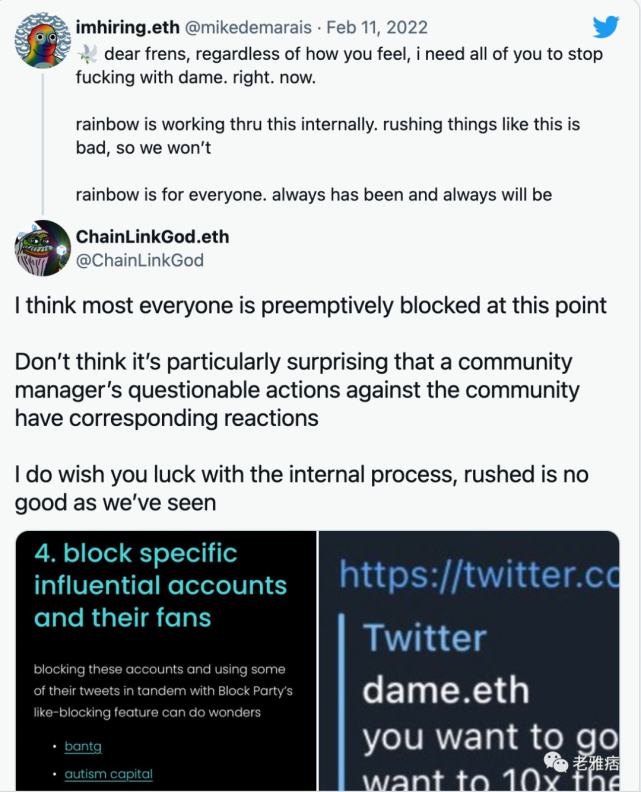Click the https://twitter.co URL text
The width and height of the screenshot is (641, 792).
pyautogui.click(x=479, y=574)
